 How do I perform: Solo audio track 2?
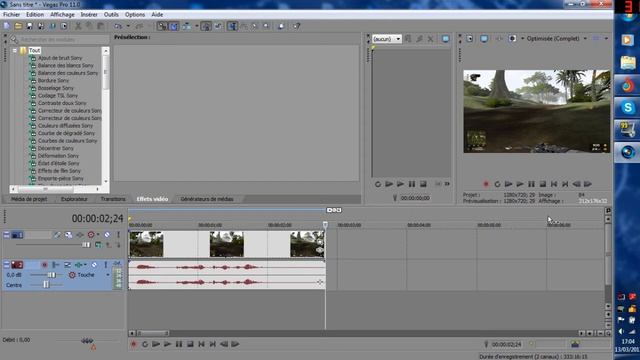click(x=106, y=265)
